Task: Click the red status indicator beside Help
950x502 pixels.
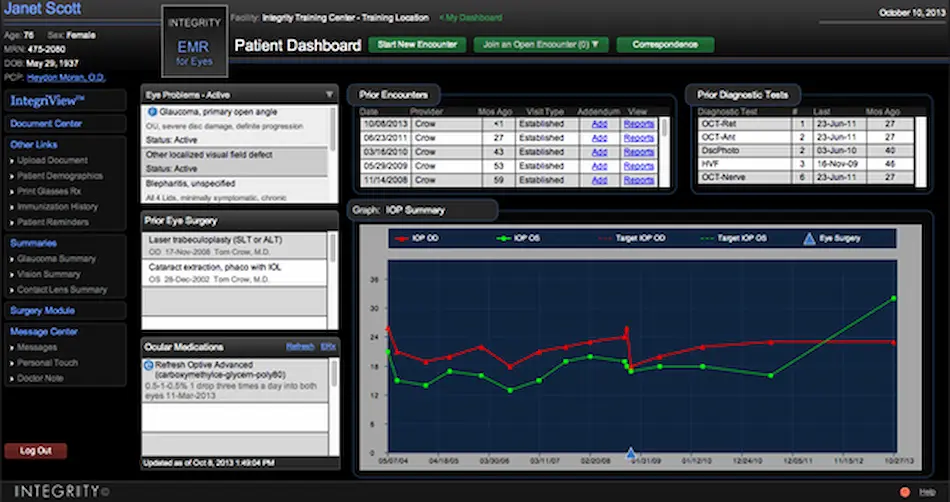Action: (905, 492)
